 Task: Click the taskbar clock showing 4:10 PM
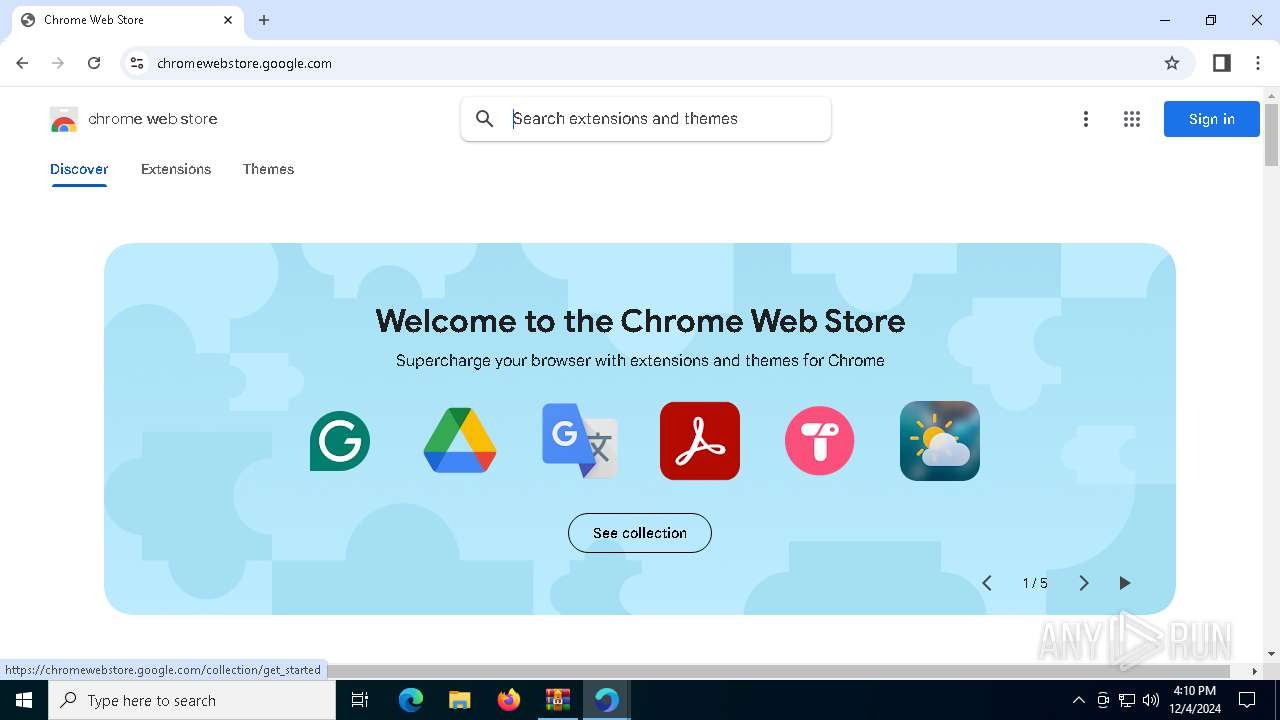pyautogui.click(x=1194, y=700)
